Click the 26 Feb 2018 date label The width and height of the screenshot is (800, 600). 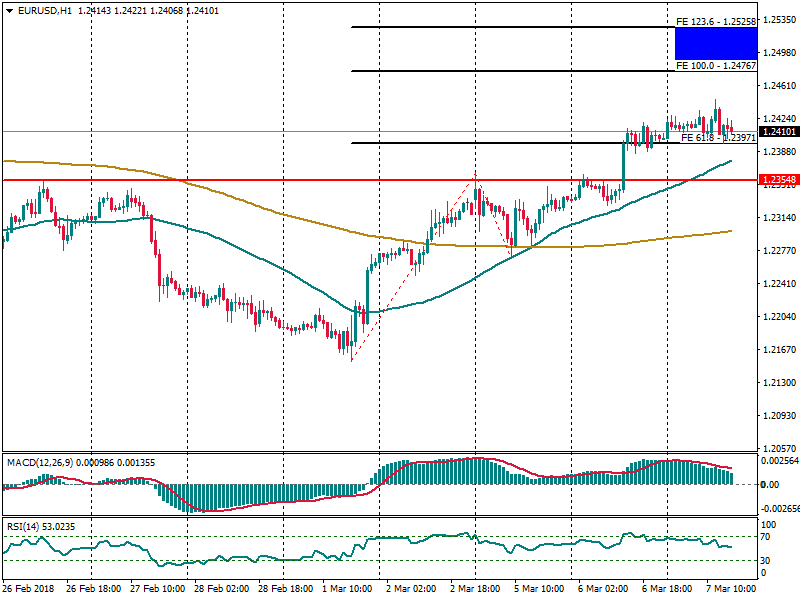point(30,589)
